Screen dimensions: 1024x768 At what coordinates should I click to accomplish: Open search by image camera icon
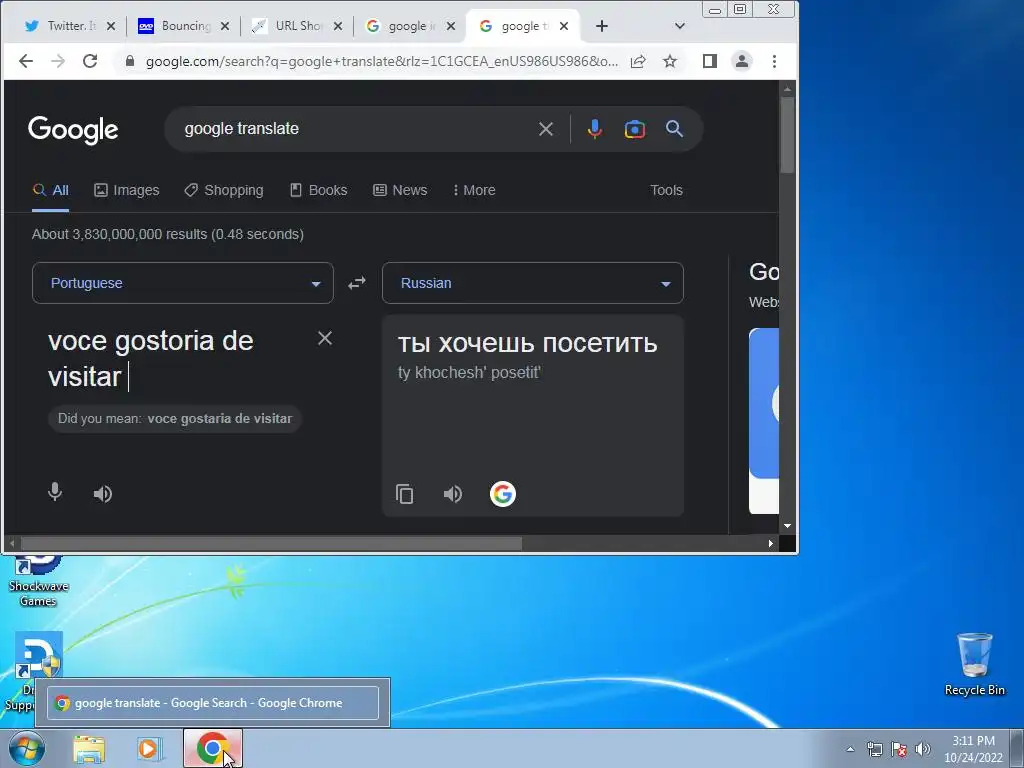[635, 129]
